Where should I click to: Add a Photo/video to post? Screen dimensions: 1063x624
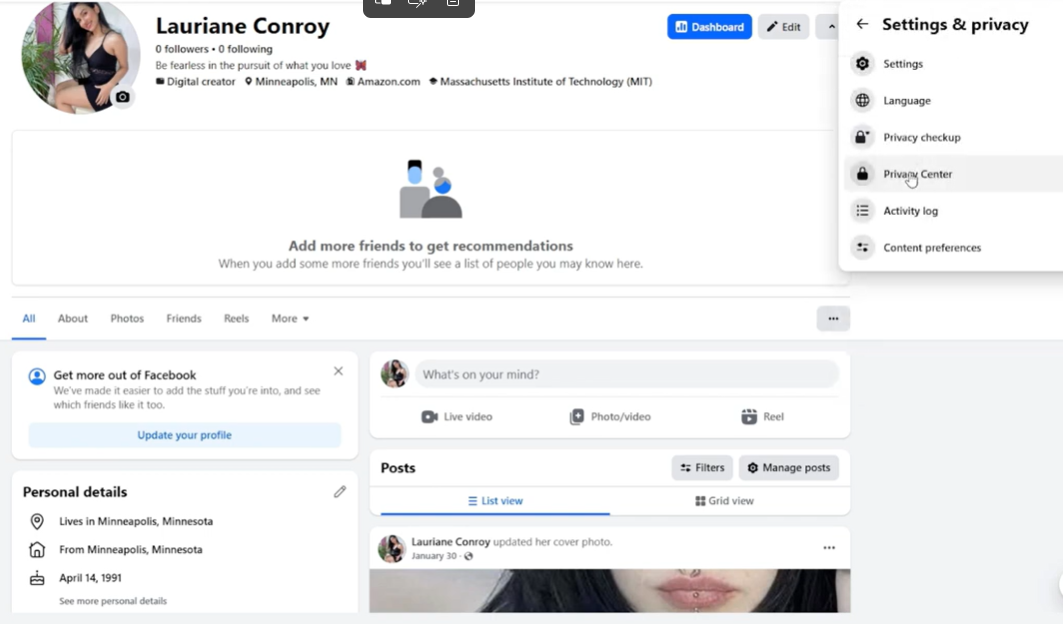609,416
